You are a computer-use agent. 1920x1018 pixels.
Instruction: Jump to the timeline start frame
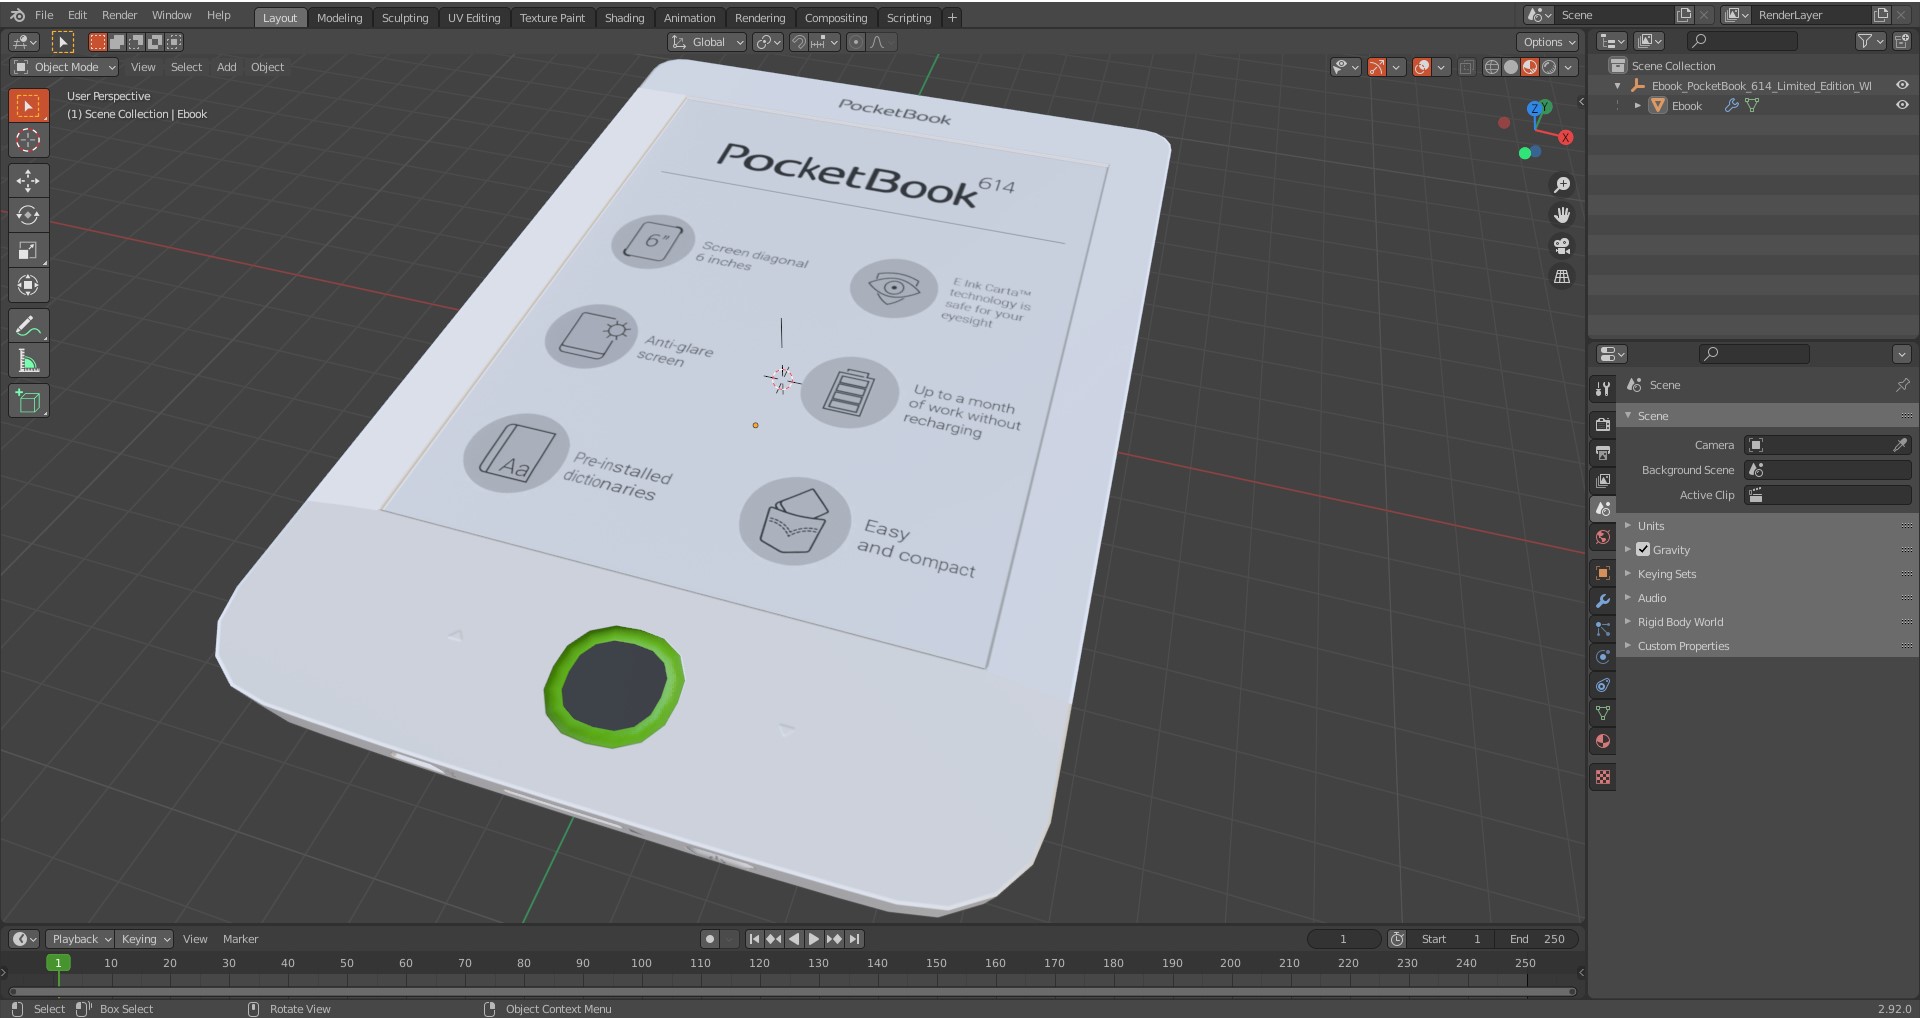(x=755, y=939)
